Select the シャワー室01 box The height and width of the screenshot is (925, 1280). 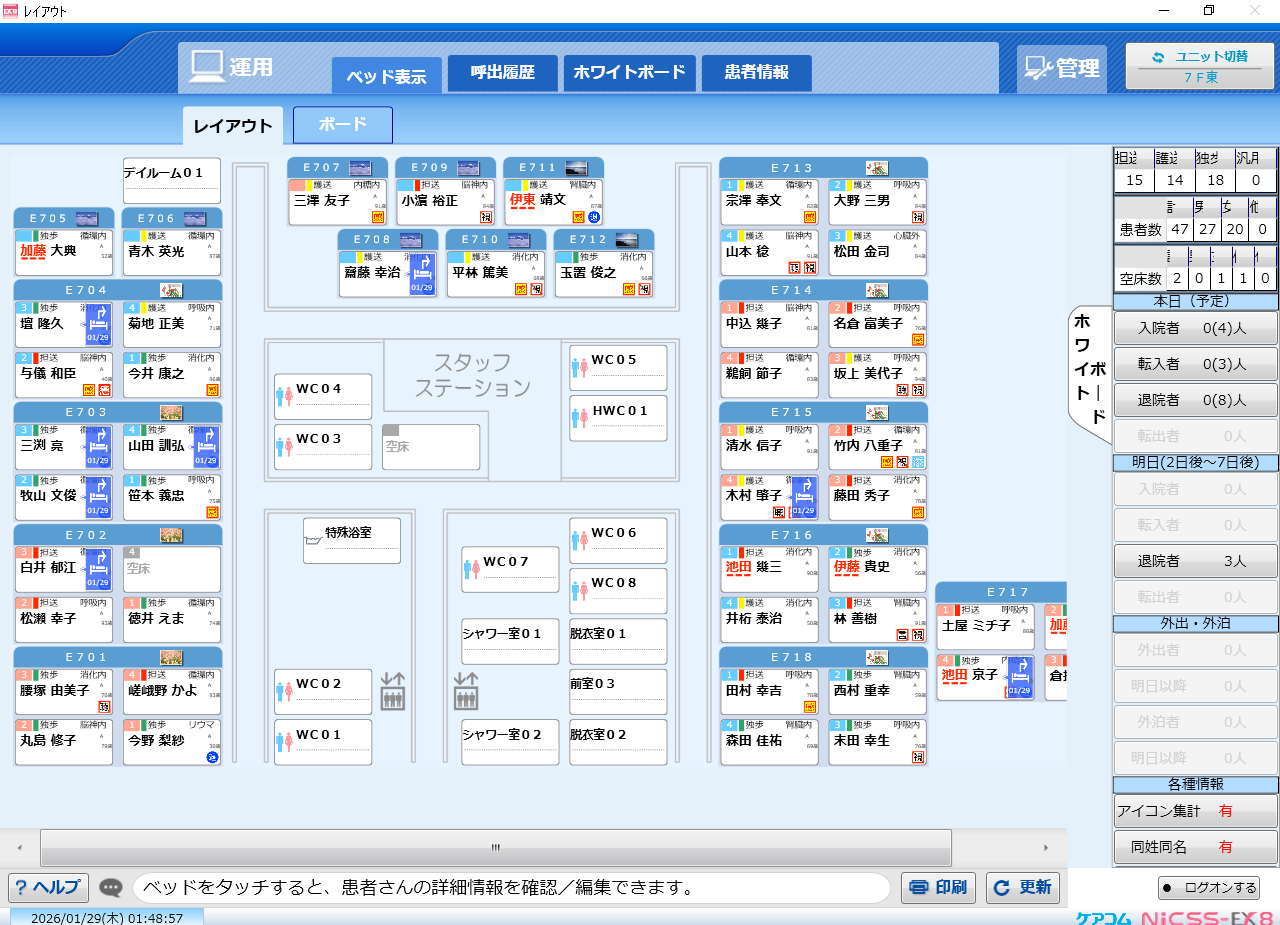pyautogui.click(x=510, y=641)
